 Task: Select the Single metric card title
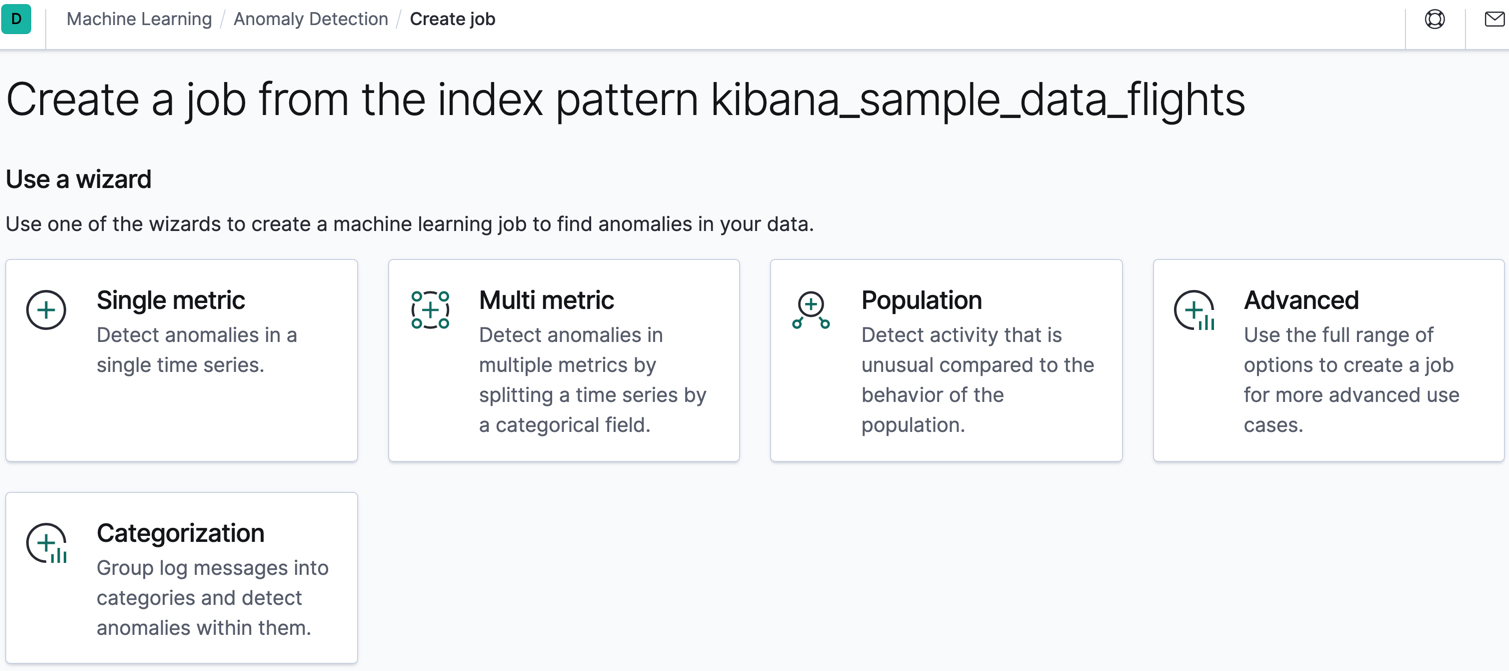tap(170, 300)
